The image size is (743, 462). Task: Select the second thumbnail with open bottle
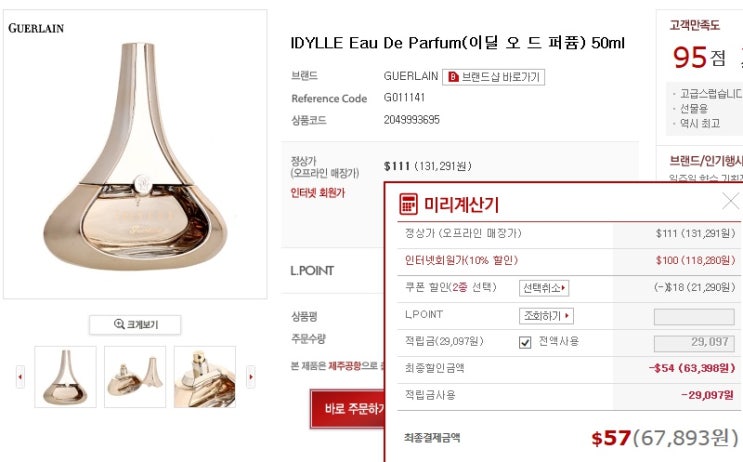135,377
